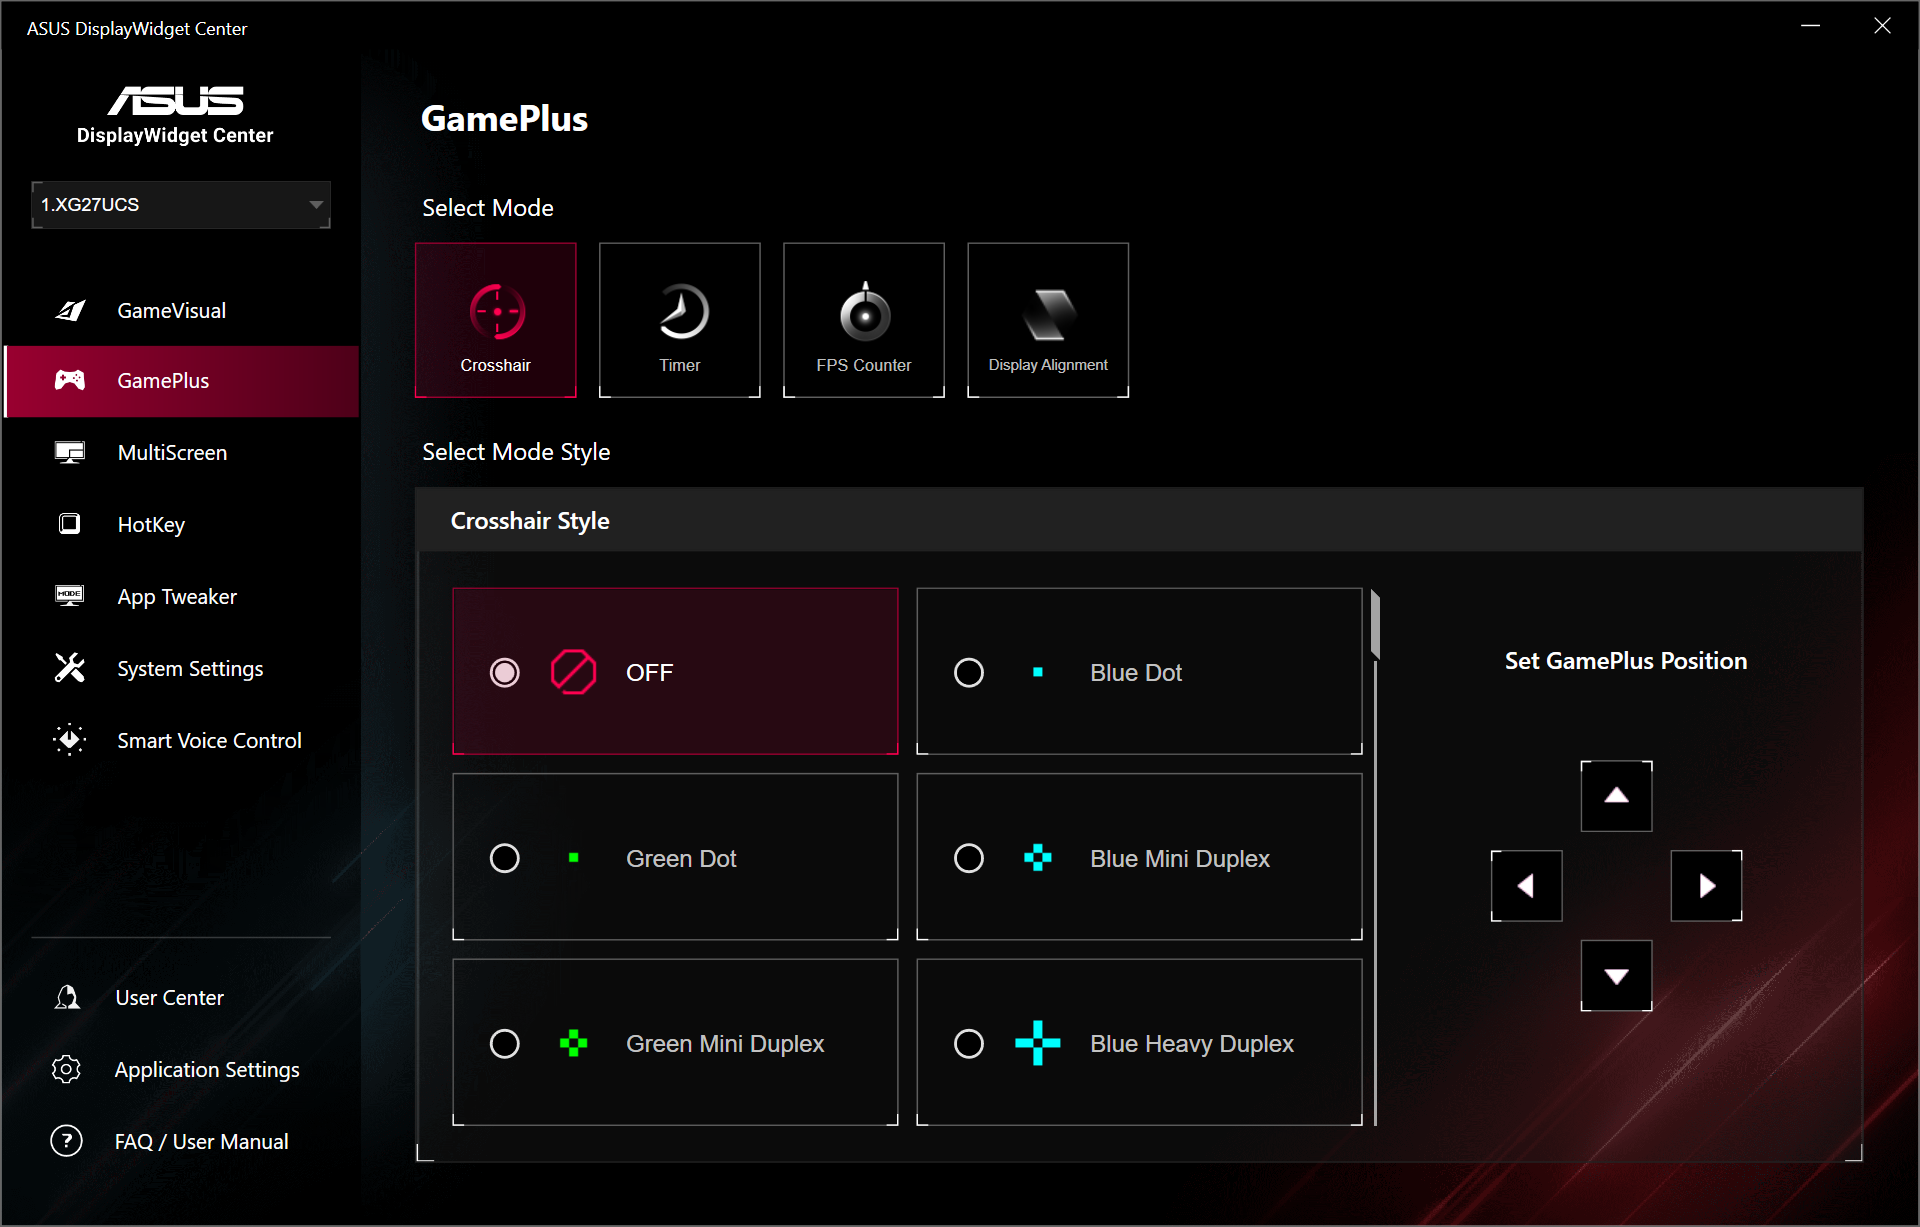Select the Timer mode icon
The height and width of the screenshot is (1227, 1920).
[x=680, y=320]
